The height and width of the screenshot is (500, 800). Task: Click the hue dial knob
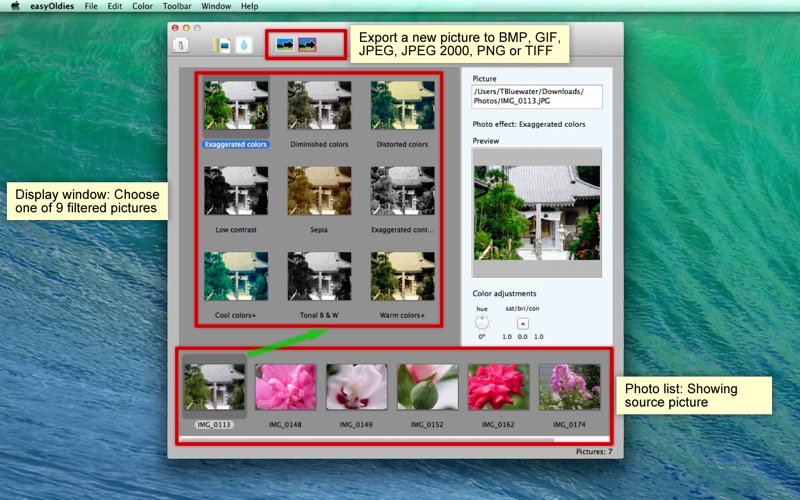(482, 323)
